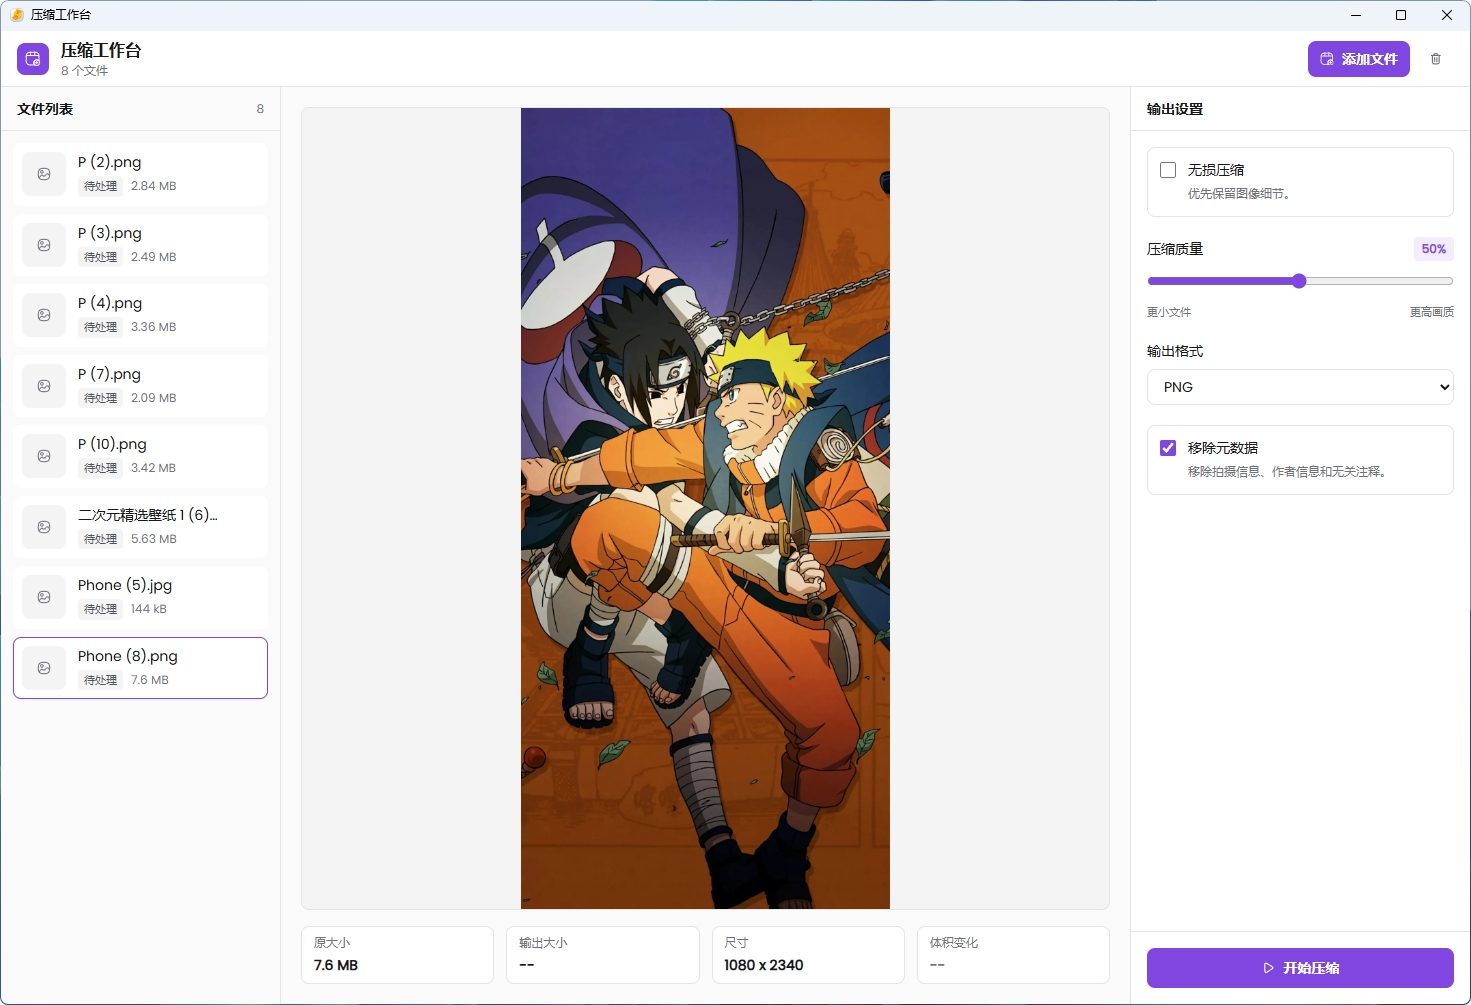Click the 输出设置 panel heading
Viewport: 1471px width, 1005px height.
(x=1175, y=109)
